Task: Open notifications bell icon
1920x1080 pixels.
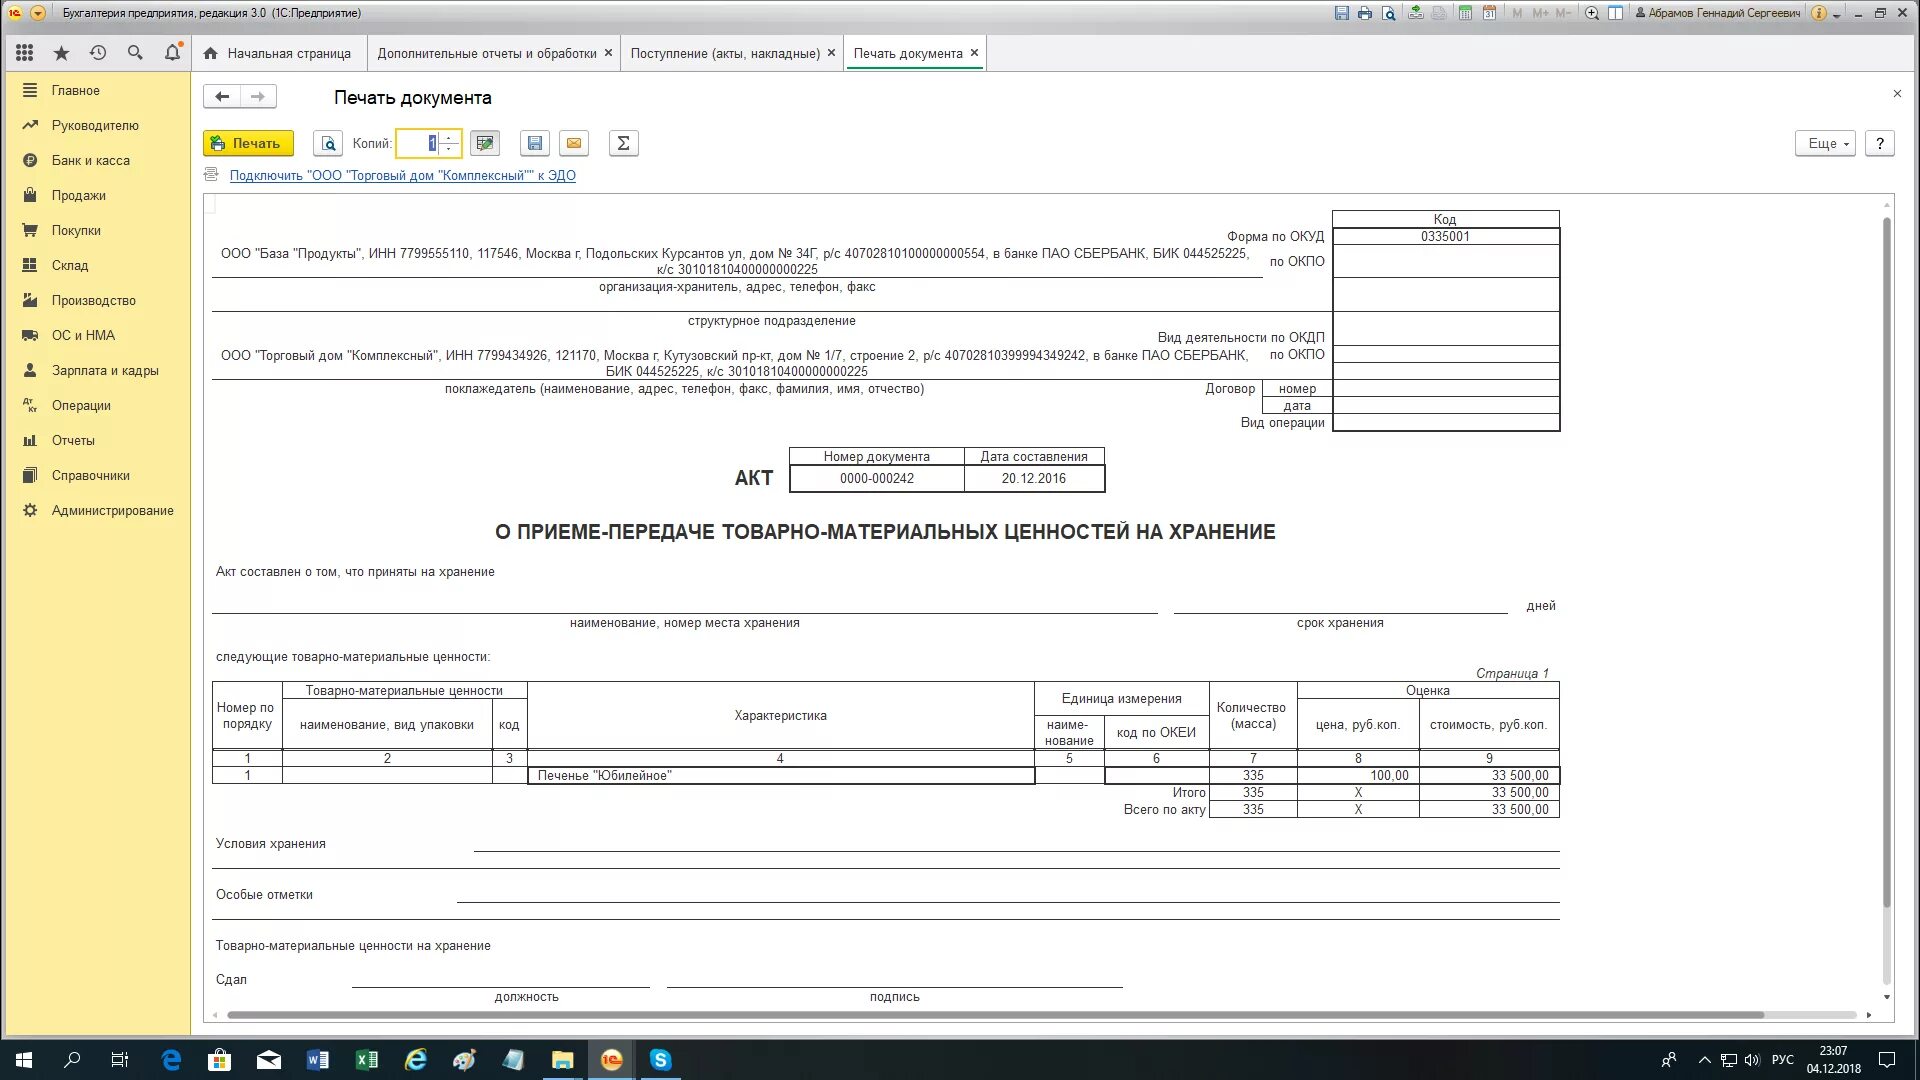Action: click(x=172, y=53)
